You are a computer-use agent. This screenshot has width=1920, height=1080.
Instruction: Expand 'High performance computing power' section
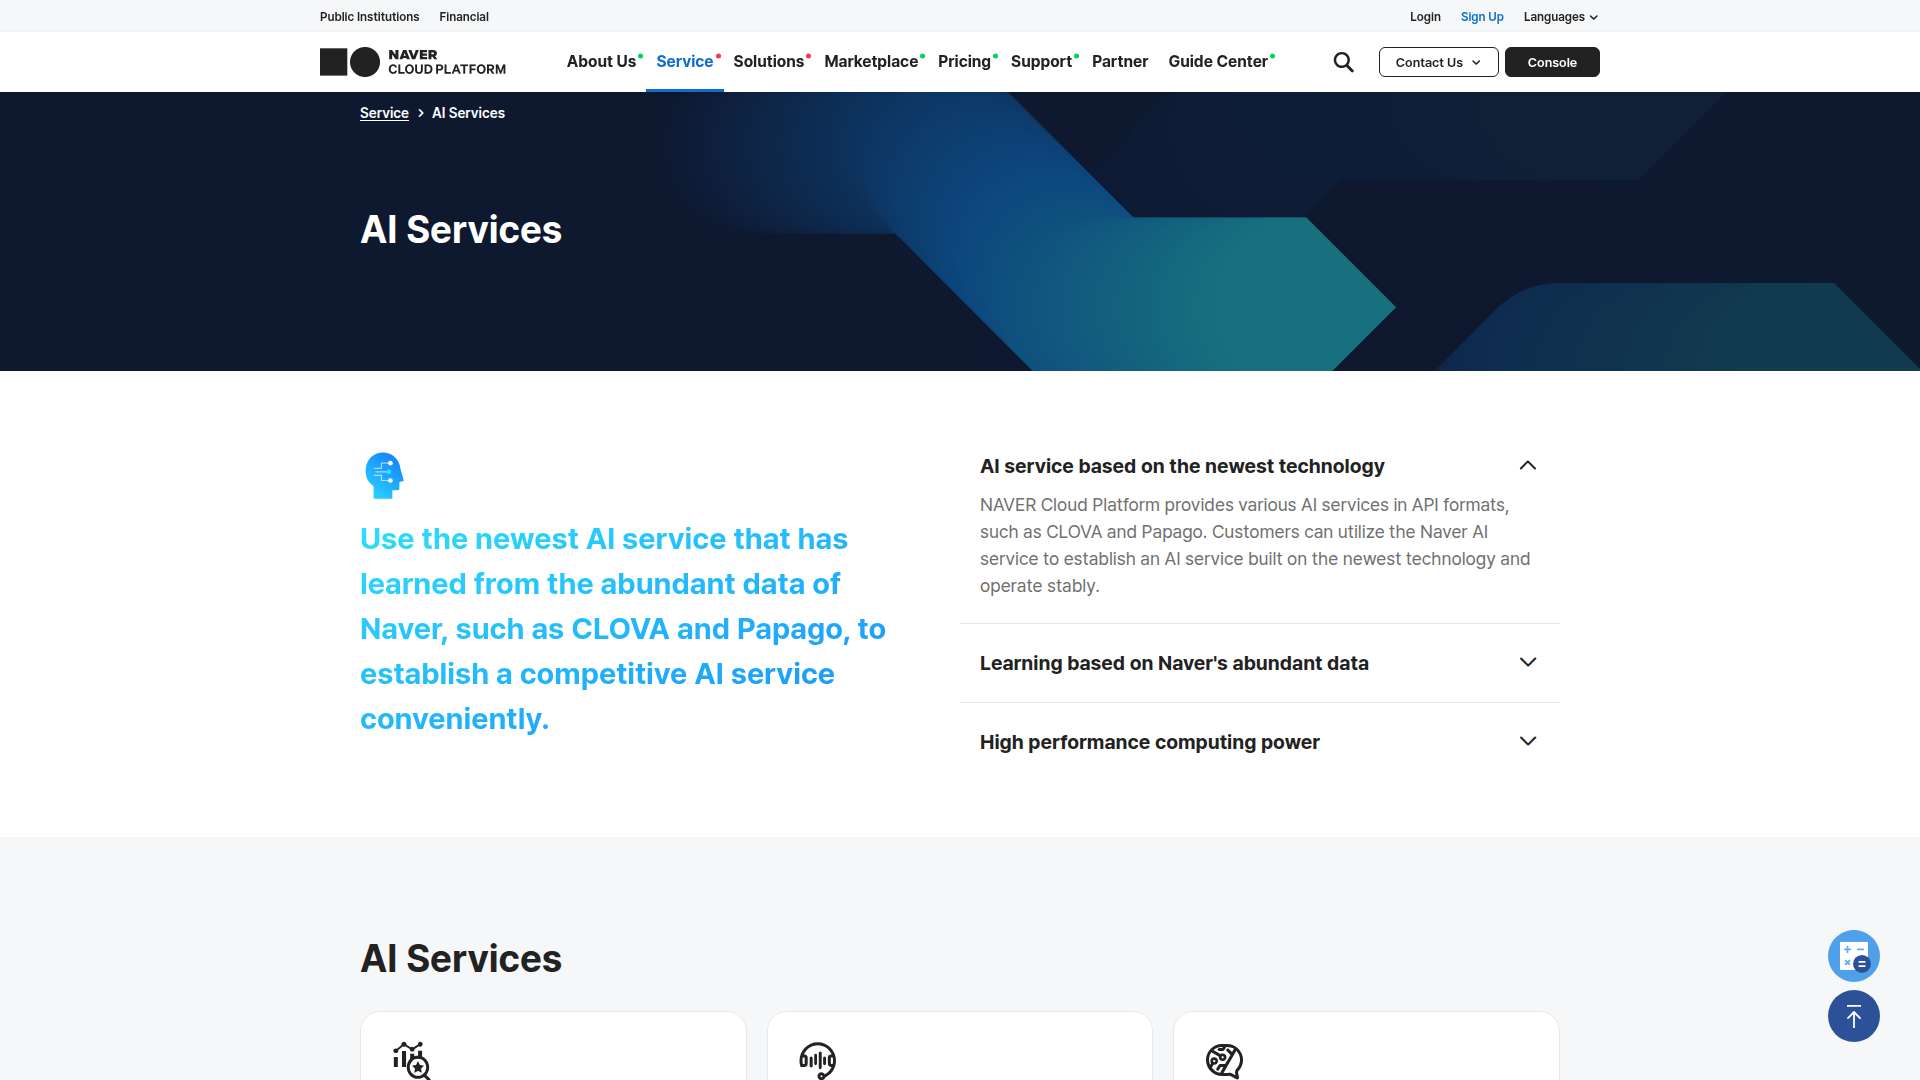(x=1259, y=742)
